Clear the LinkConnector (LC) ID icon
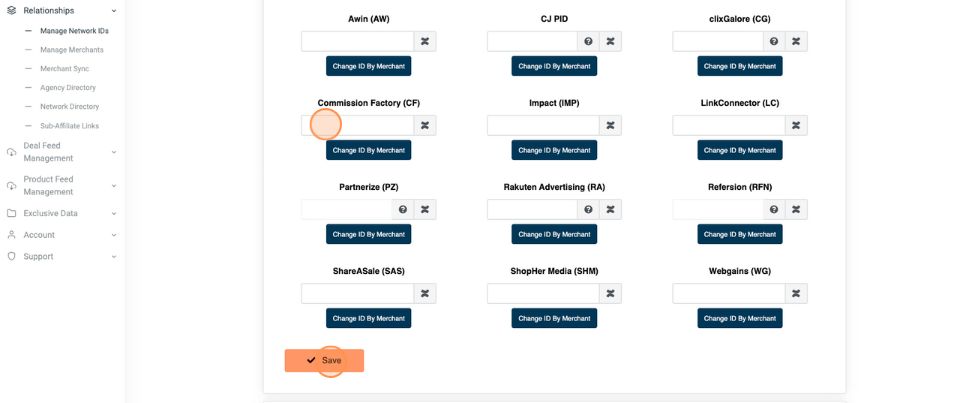 (796, 125)
